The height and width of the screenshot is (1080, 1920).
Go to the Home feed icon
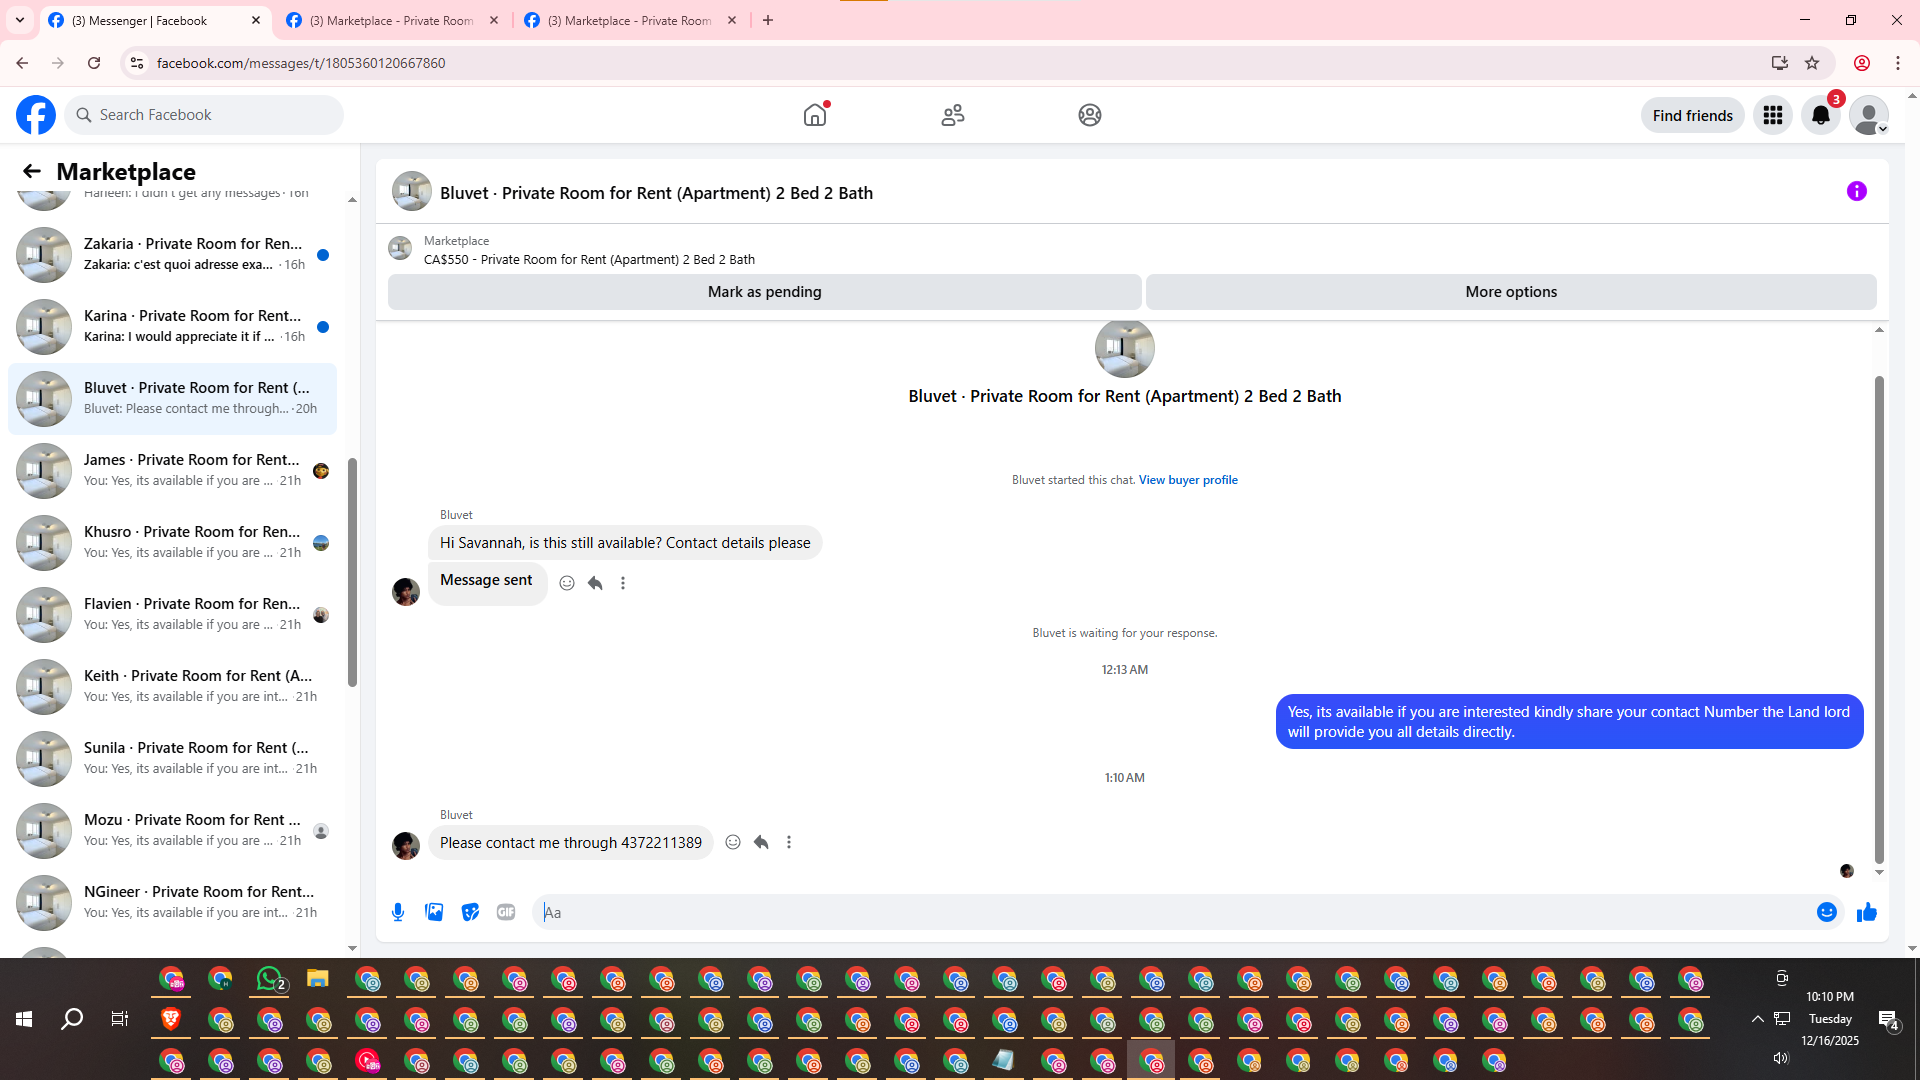(815, 115)
